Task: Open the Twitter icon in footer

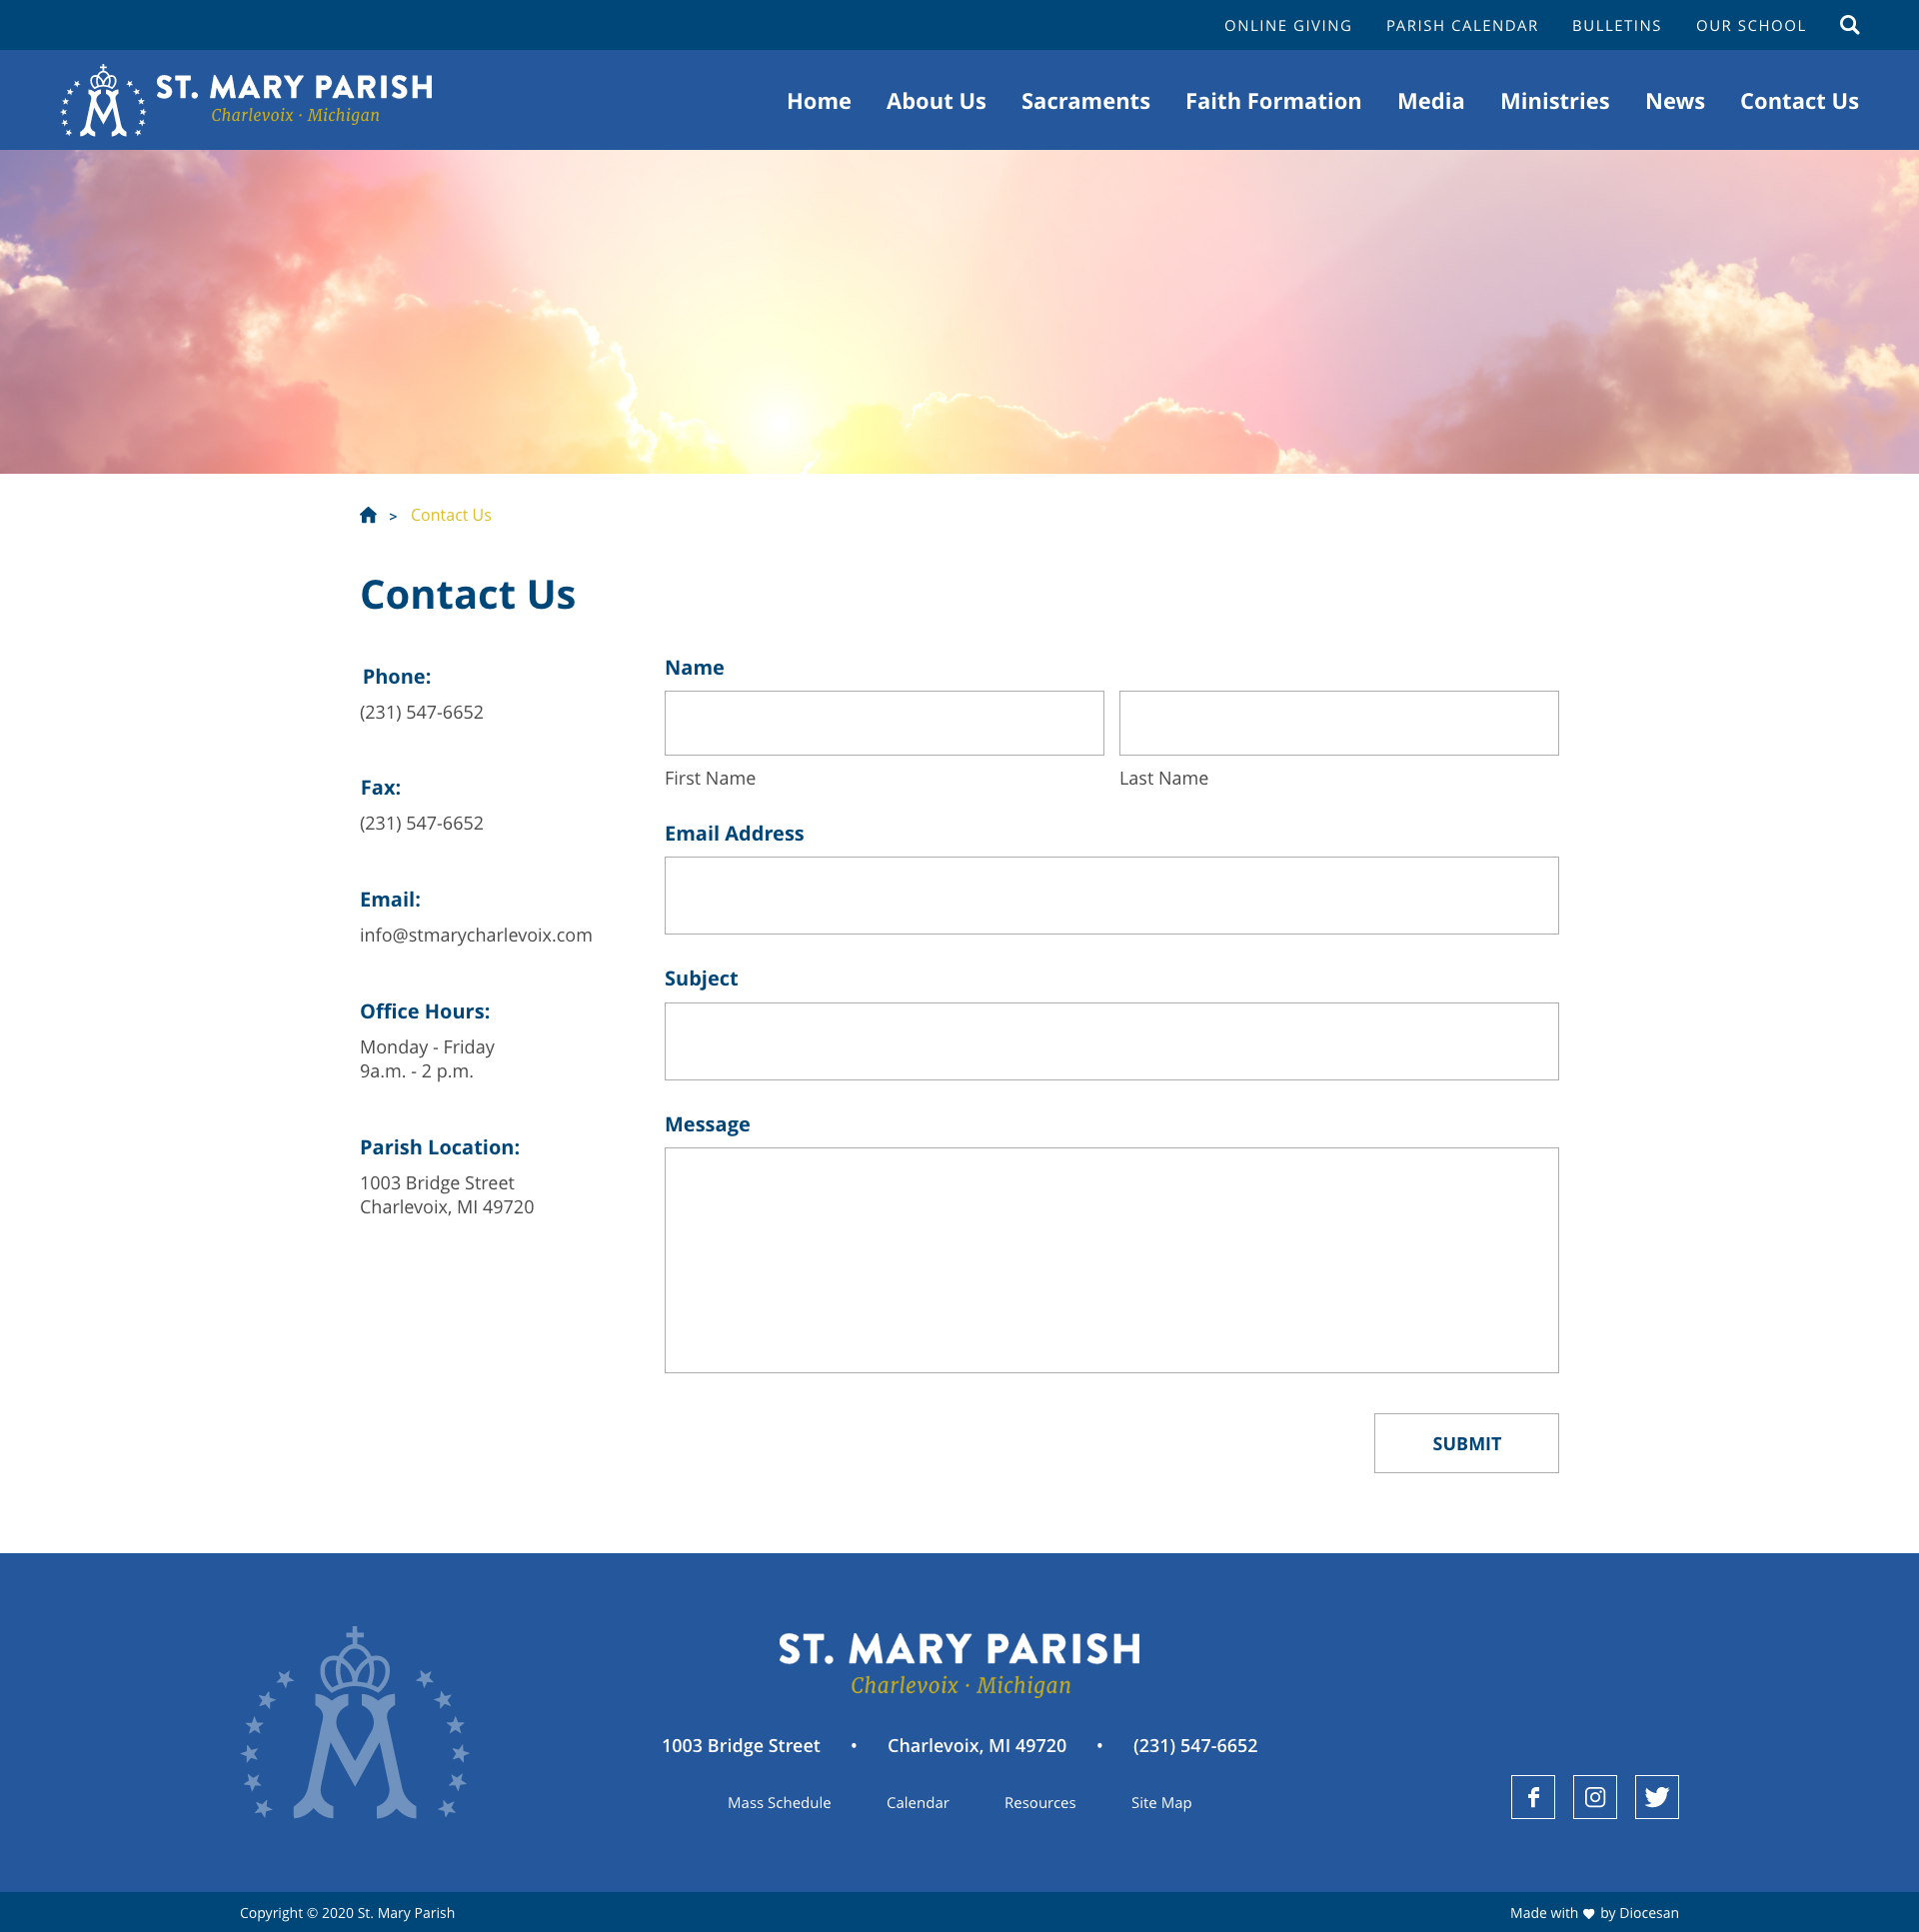Action: click(1656, 1797)
